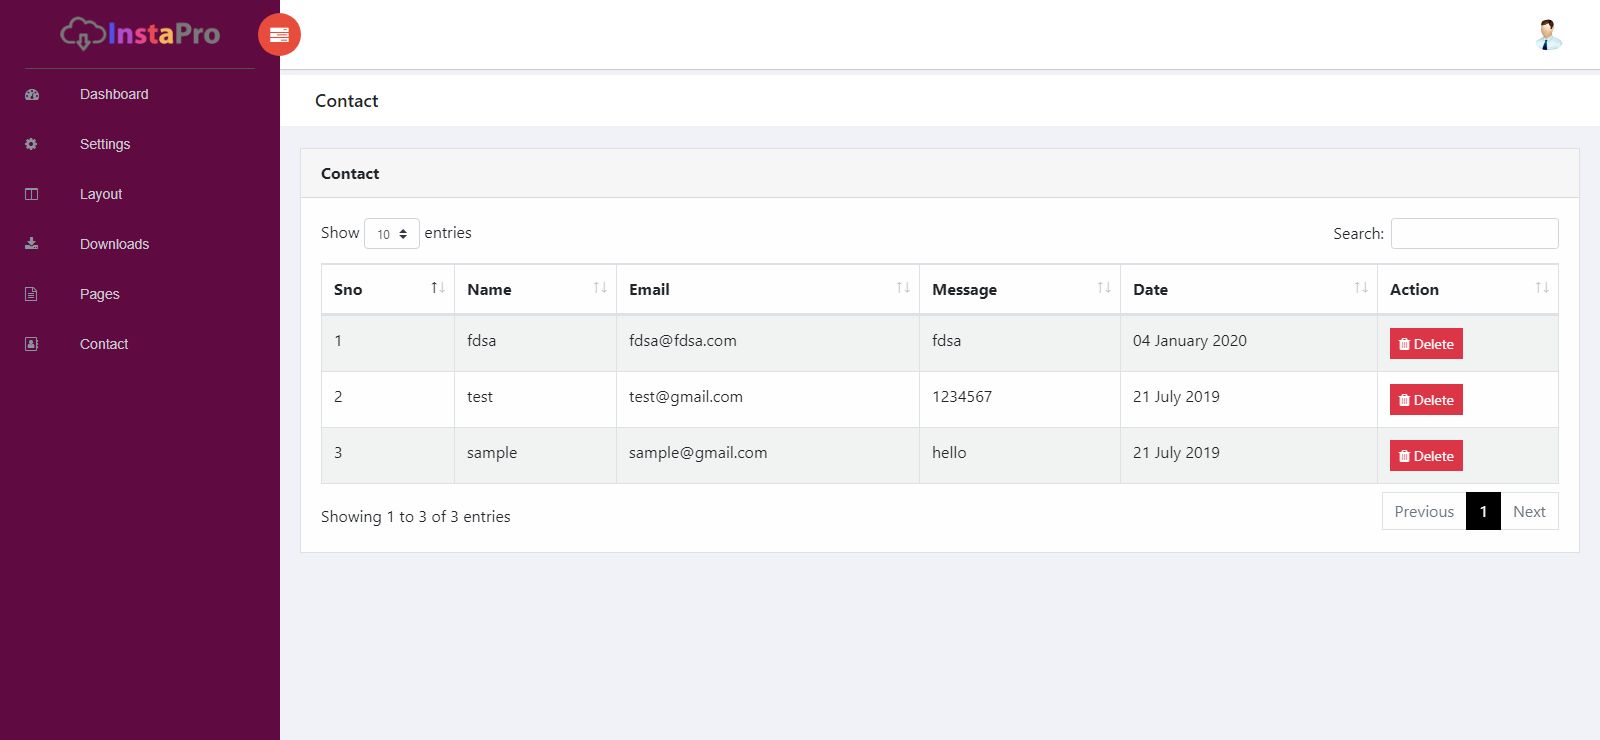
Task: Sort the table by Sno column
Action: tap(388, 289)
